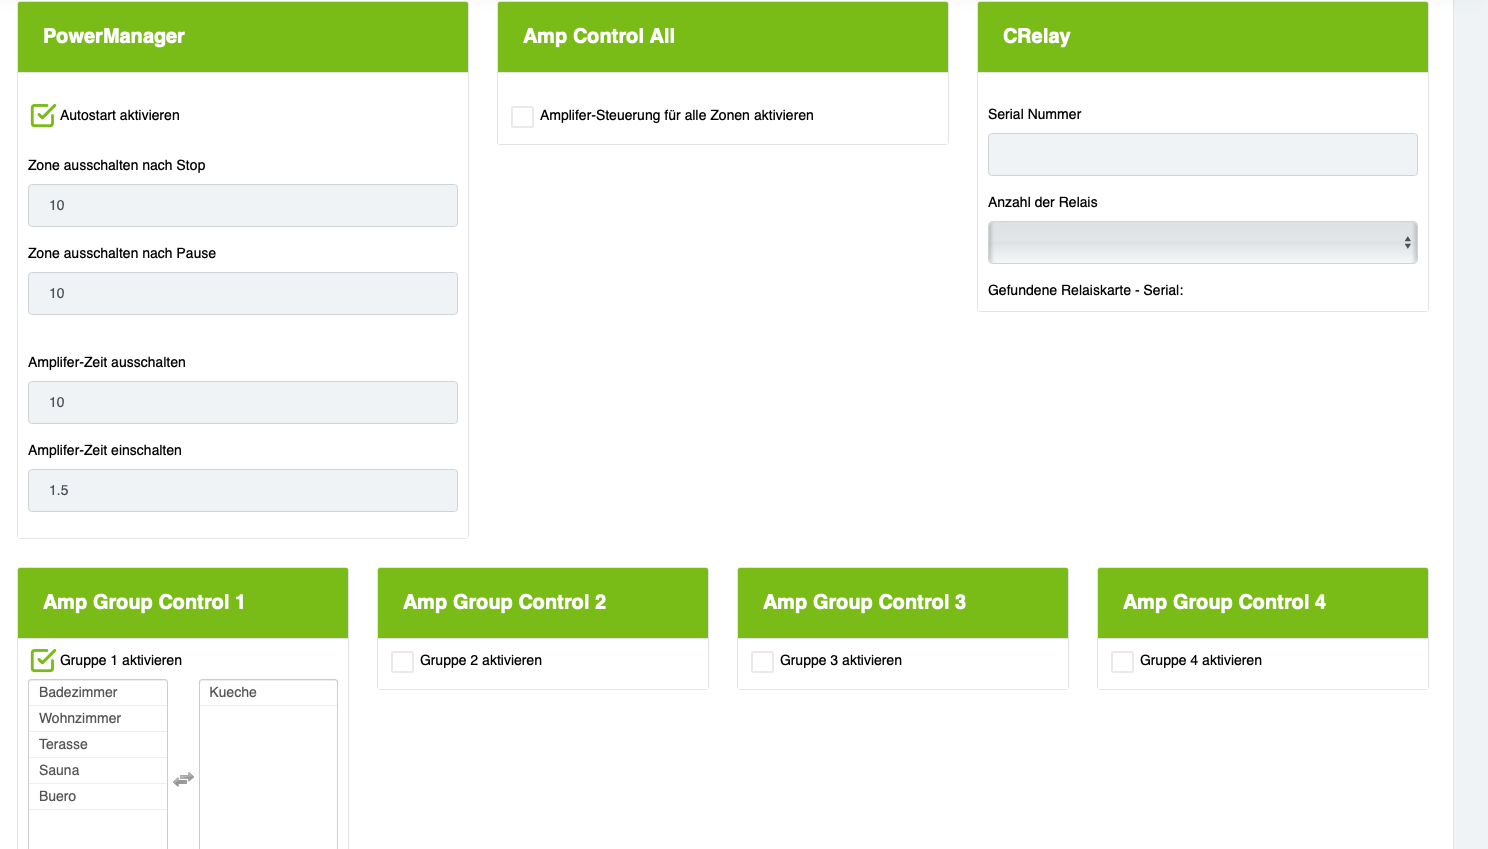Focus the Zone ausschalten nach Stop field

[x=243, y=205]
